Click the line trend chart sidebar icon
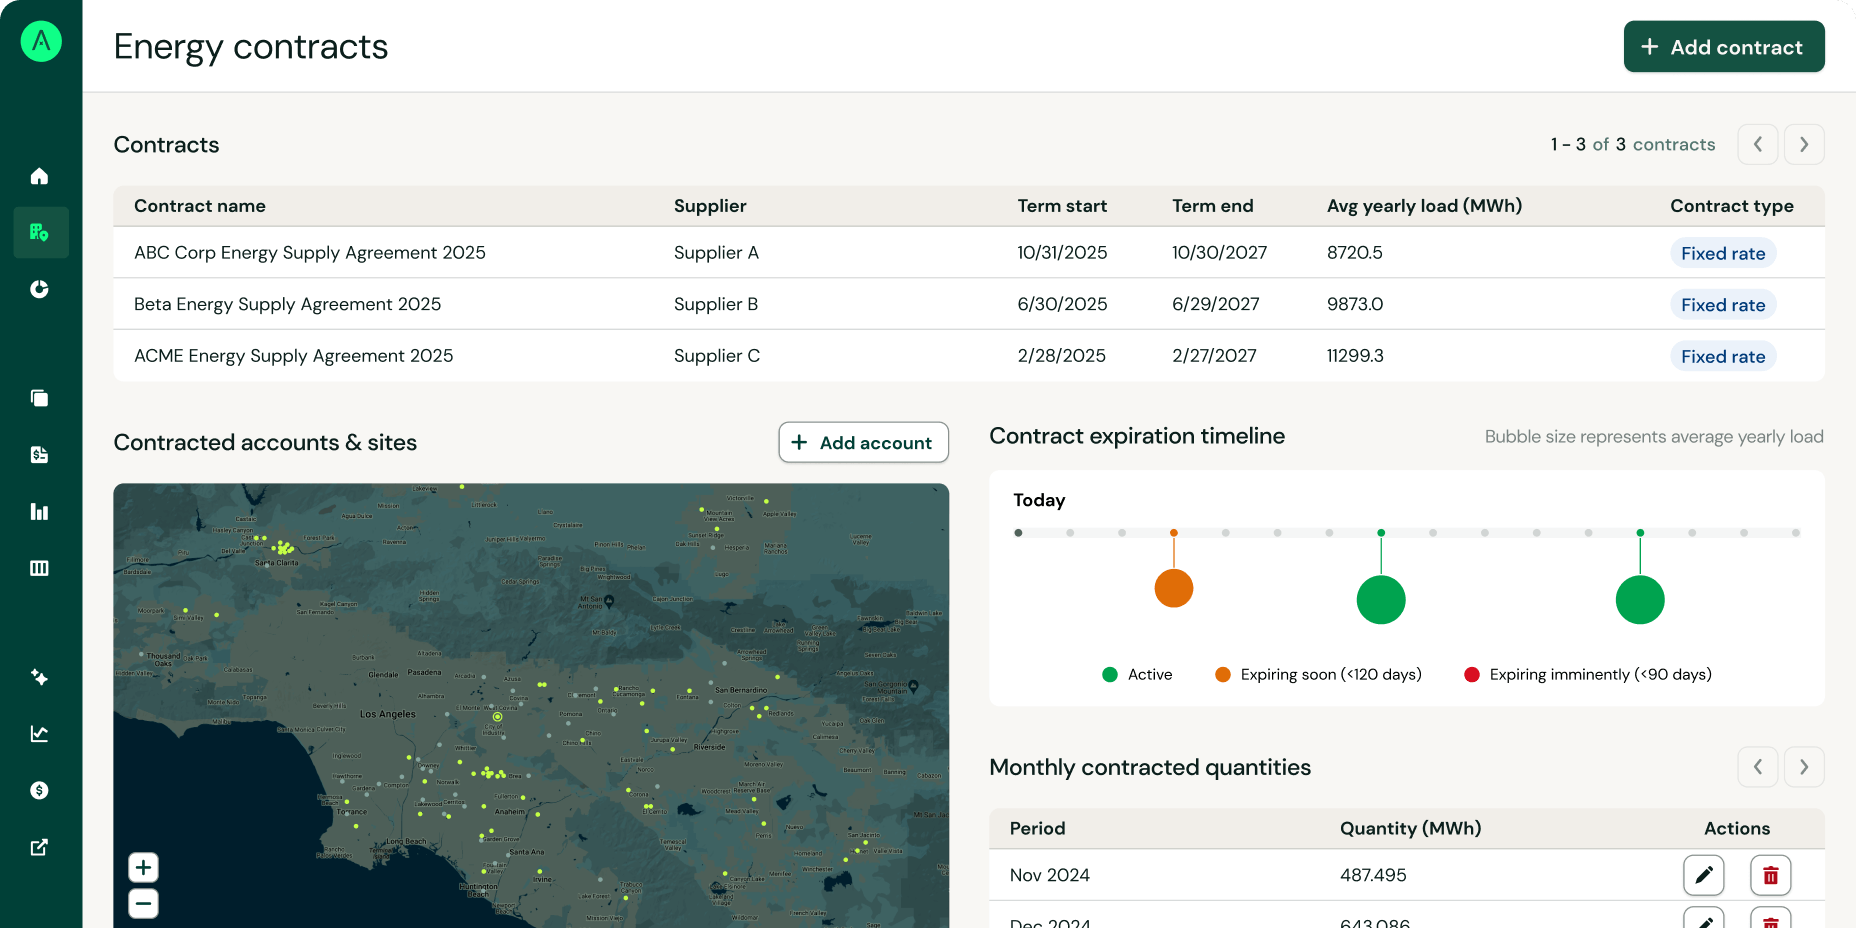The height and width of the screenshot is (928, 1856). 39,734
